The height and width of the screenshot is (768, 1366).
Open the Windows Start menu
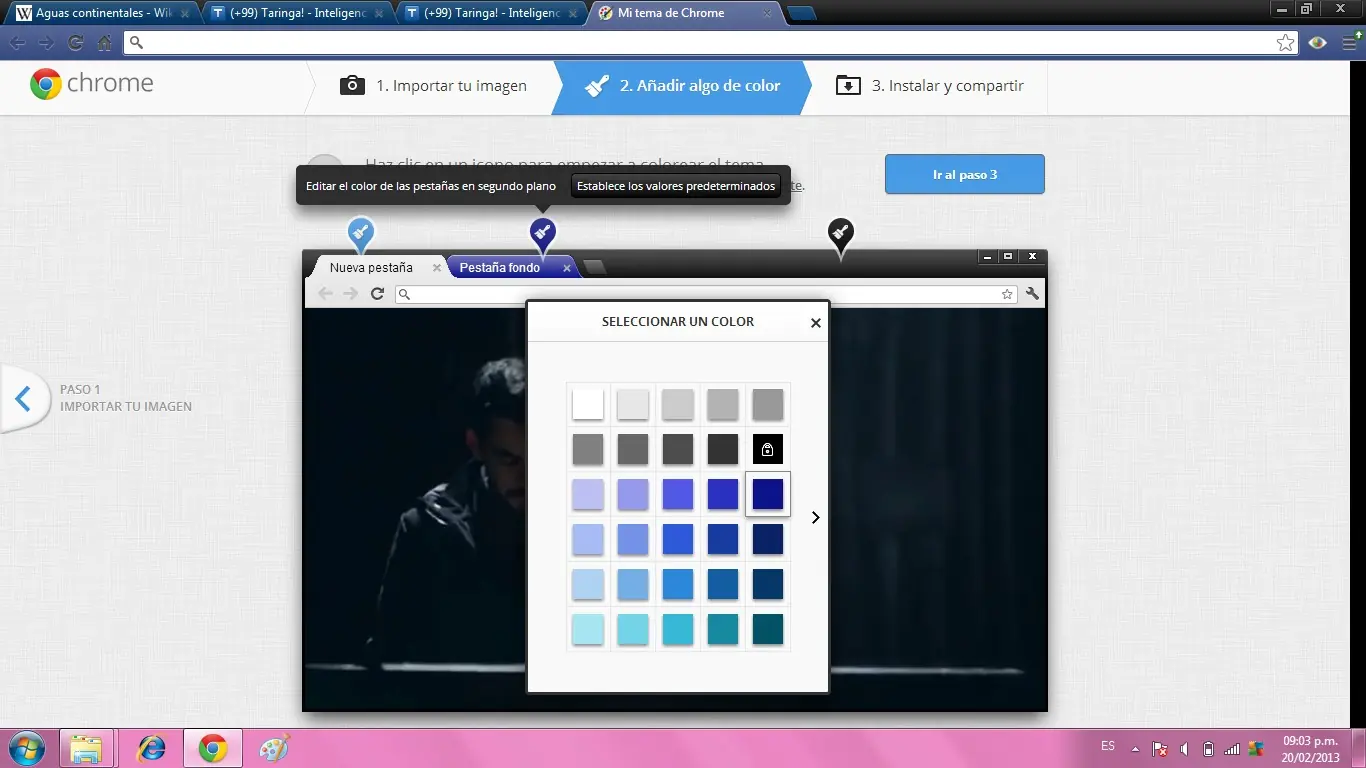[26, 748]
